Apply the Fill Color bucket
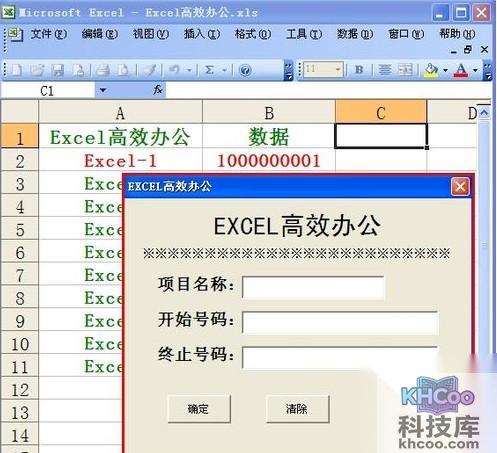 [431, 70]
